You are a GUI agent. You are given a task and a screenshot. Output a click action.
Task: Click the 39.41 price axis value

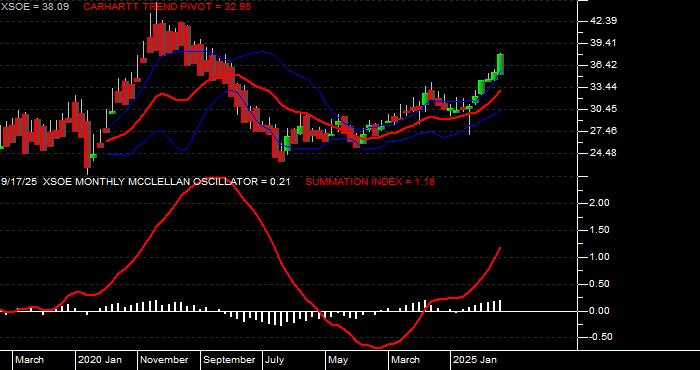604,43
